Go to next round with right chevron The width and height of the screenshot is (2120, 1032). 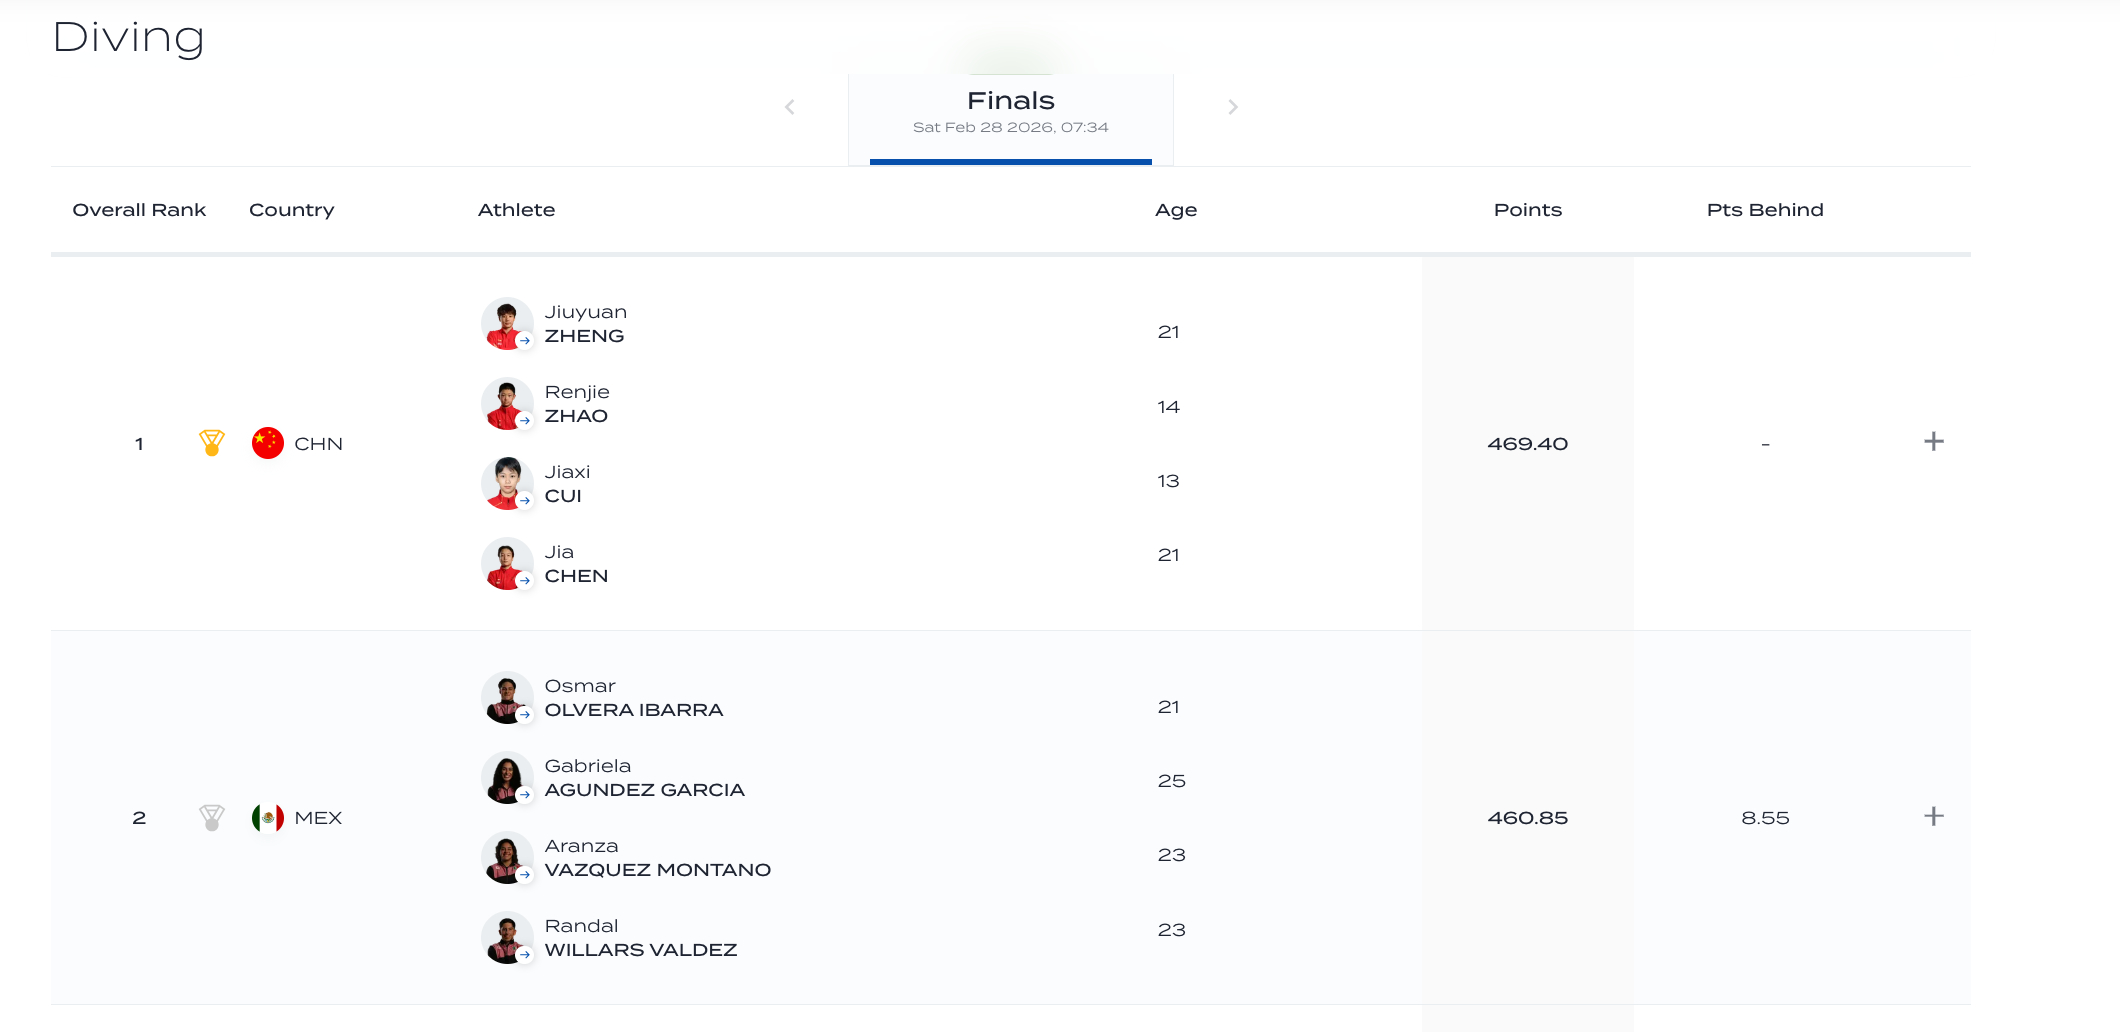[1233, 107]
